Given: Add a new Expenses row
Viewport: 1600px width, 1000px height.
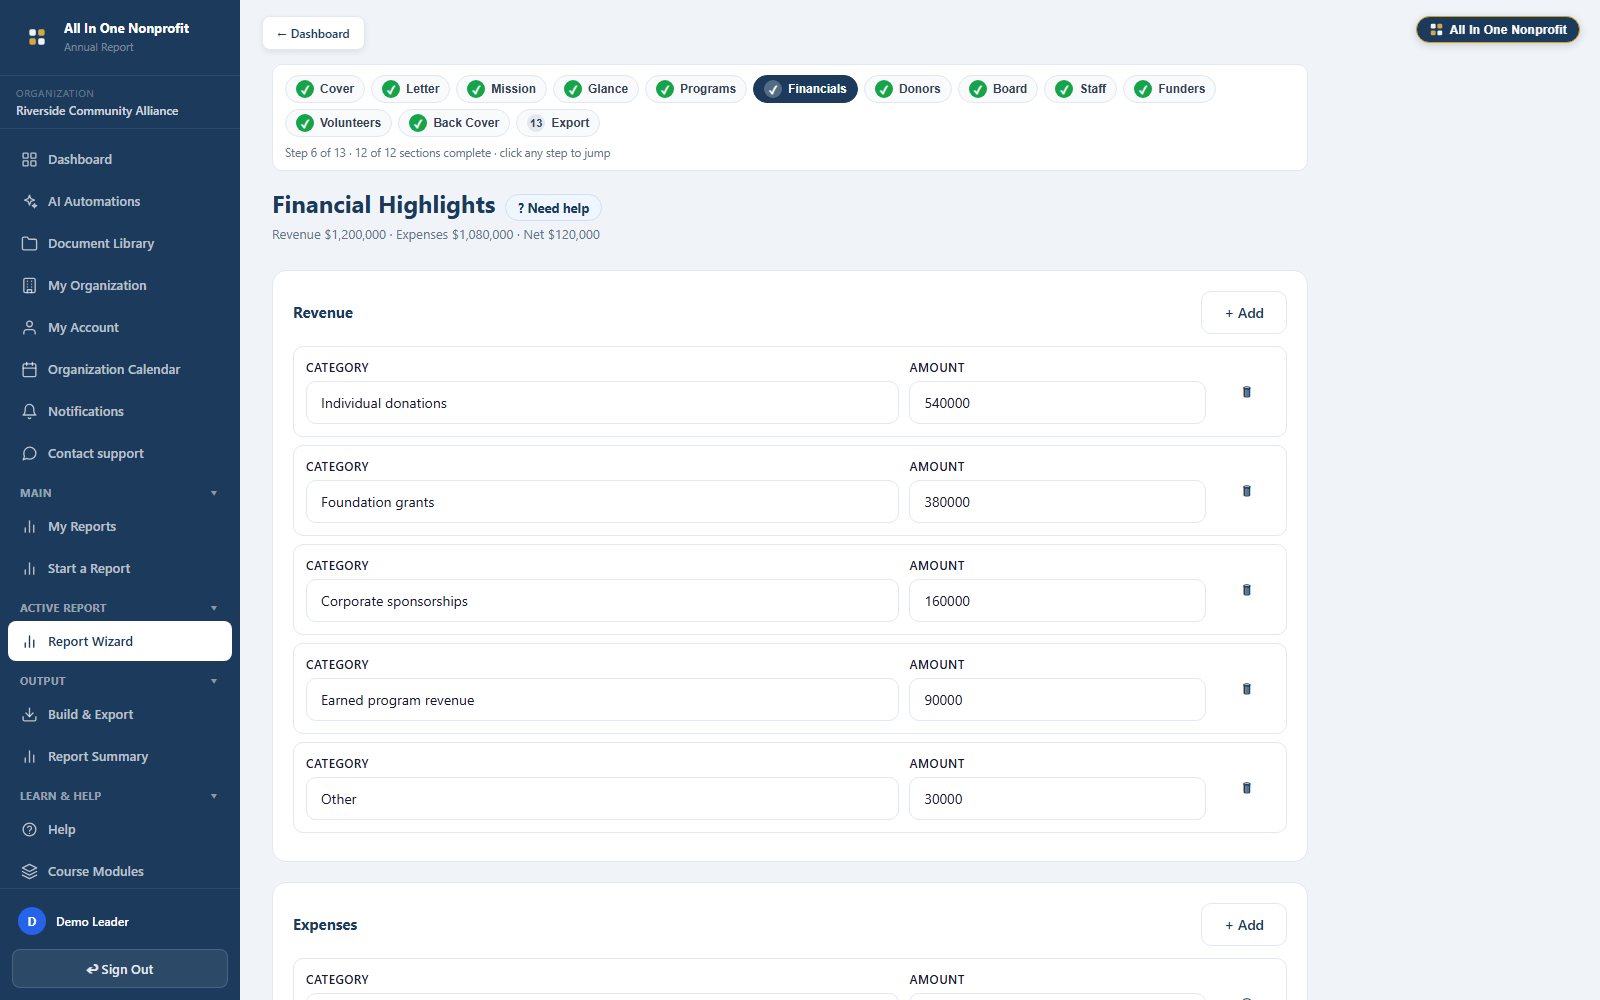Looking at the screenshot, I should [x=1244, y=925].
